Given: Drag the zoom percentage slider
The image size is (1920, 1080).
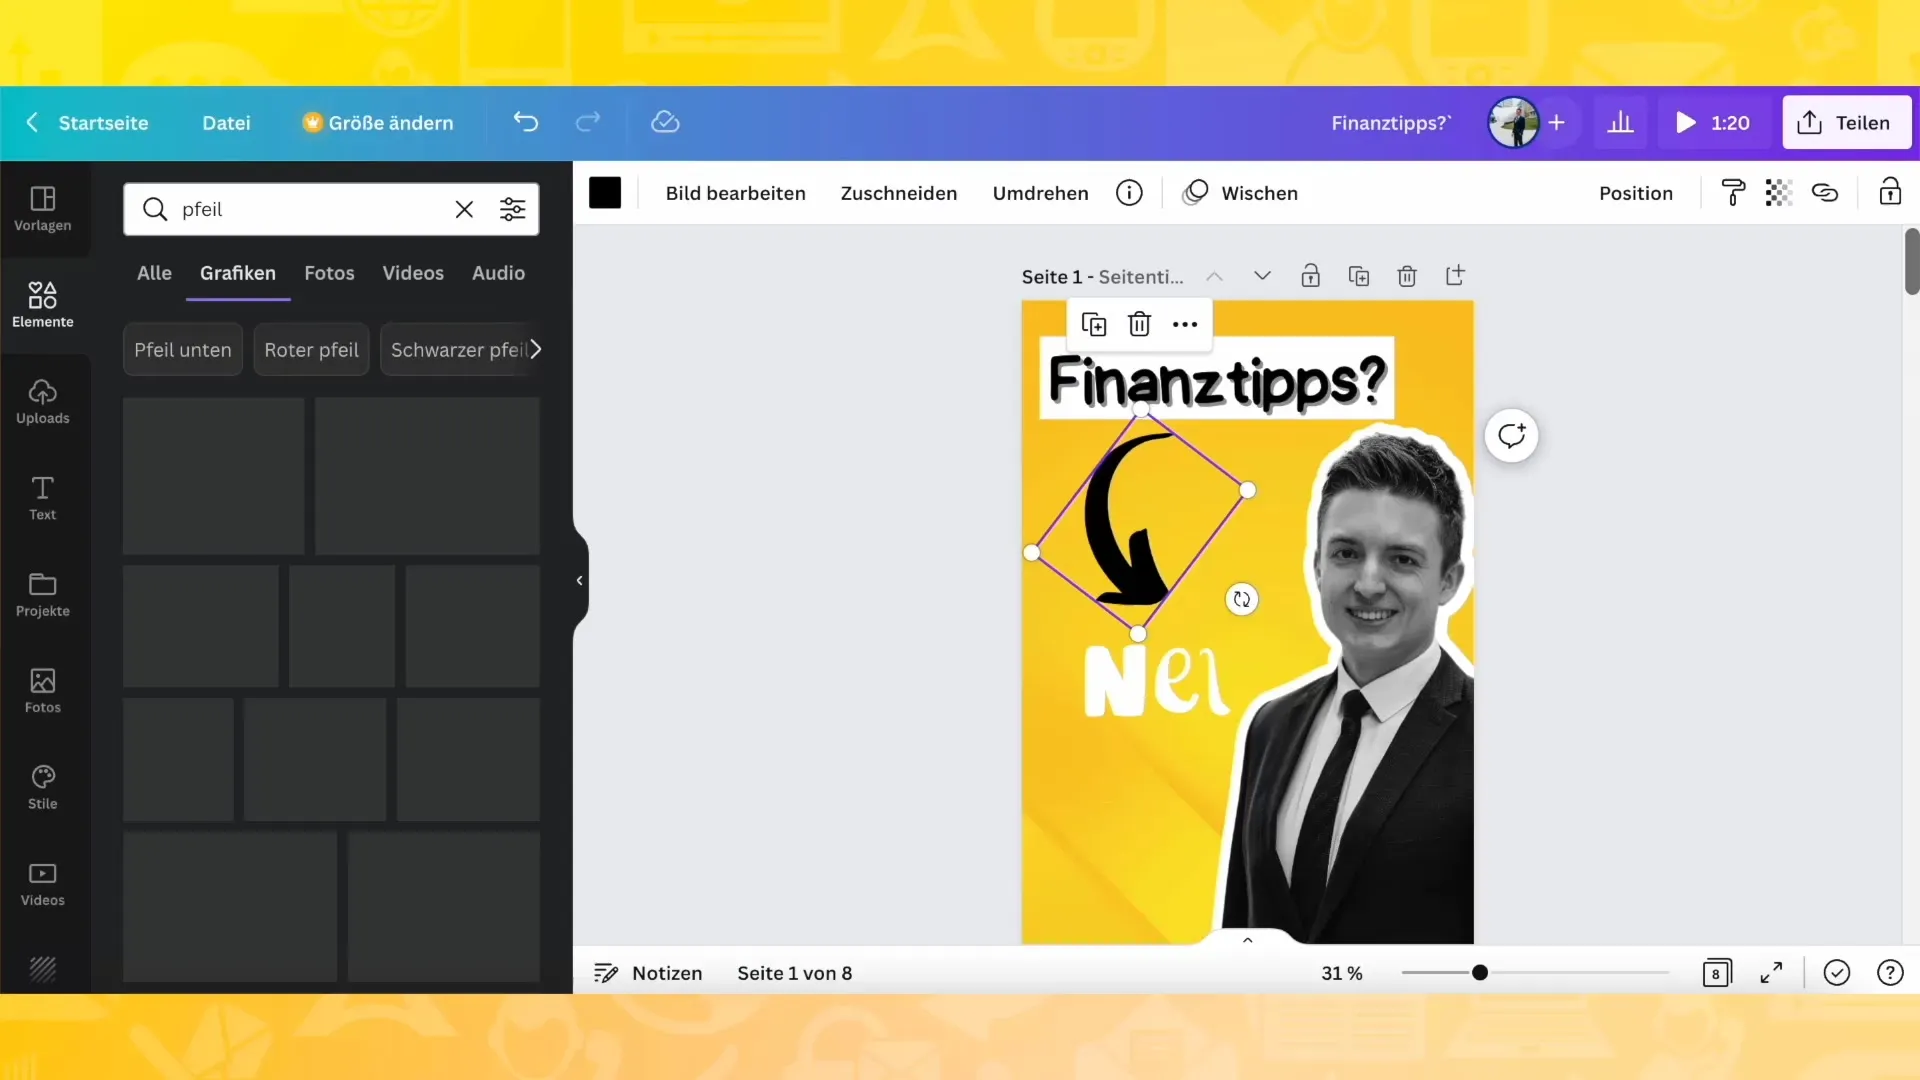Looking at the screenshot, I should click(1478, 972).
